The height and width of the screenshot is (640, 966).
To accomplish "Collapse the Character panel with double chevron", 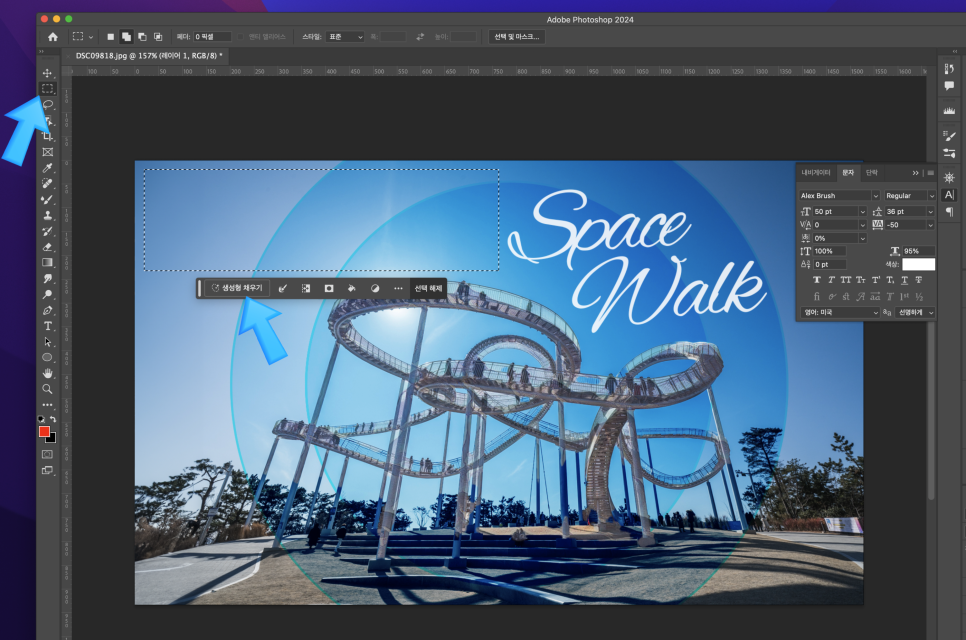I will 915,172.
